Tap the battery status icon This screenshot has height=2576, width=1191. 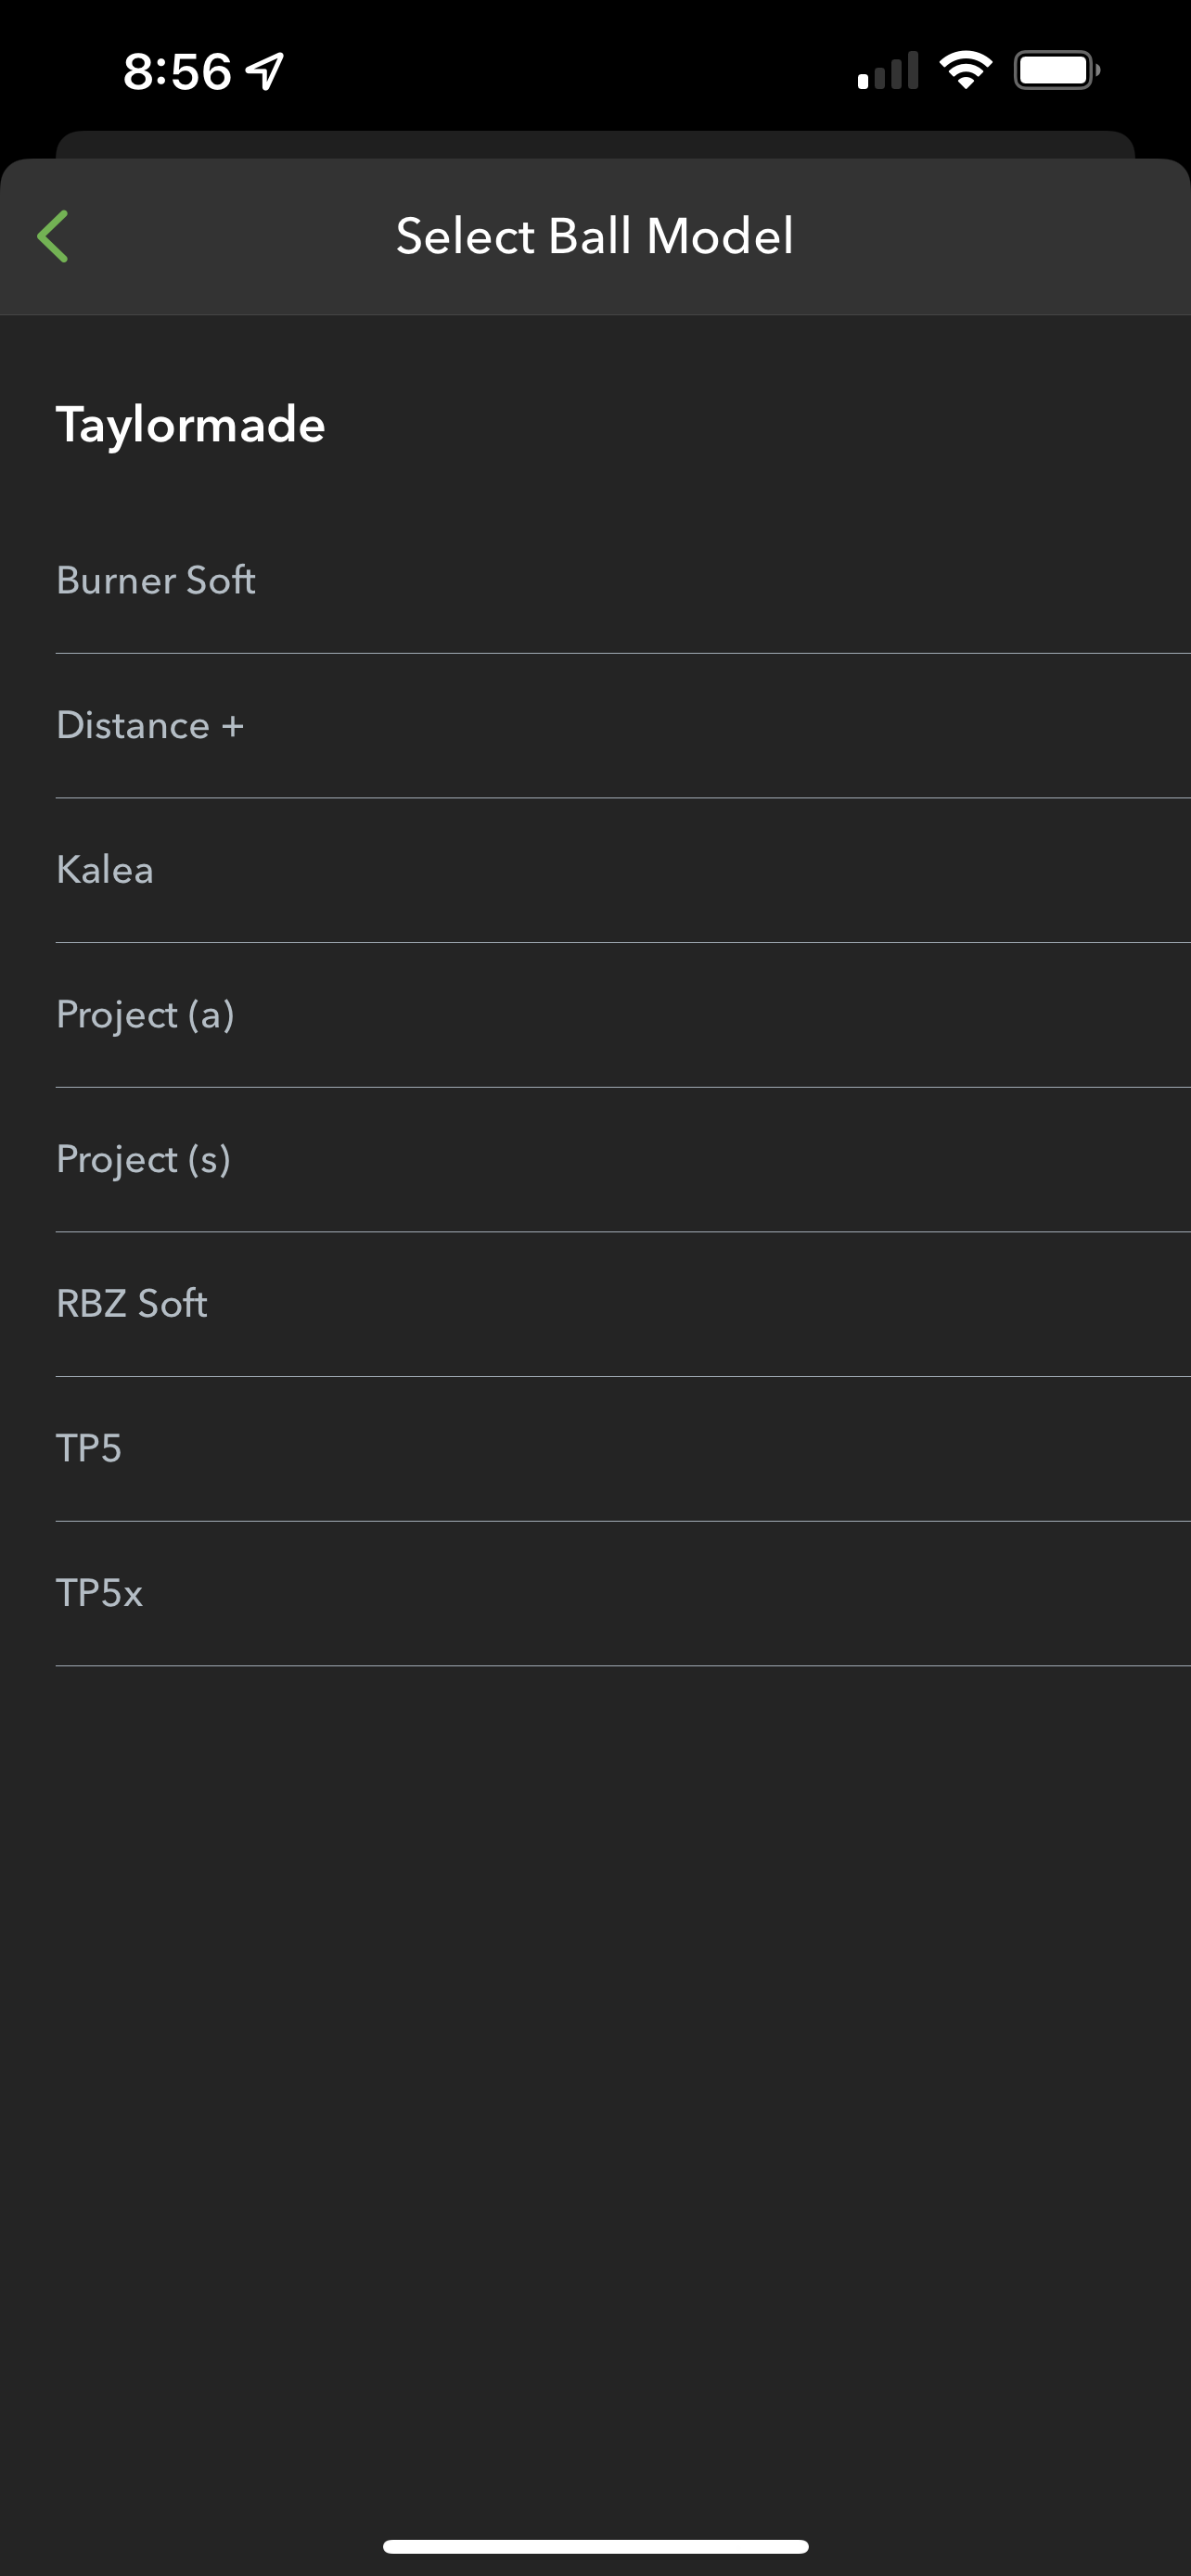coord(1056,71)
